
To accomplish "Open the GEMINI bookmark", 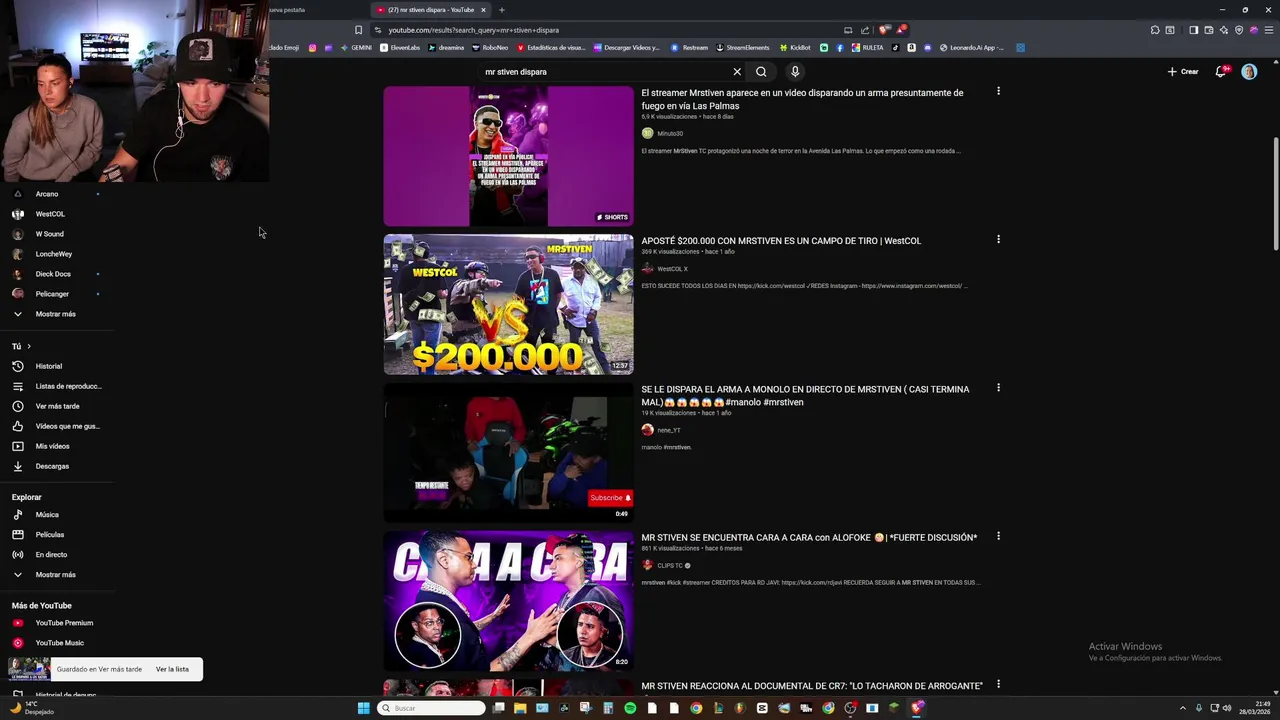I will pyautogui.click(x=356, y=47).
